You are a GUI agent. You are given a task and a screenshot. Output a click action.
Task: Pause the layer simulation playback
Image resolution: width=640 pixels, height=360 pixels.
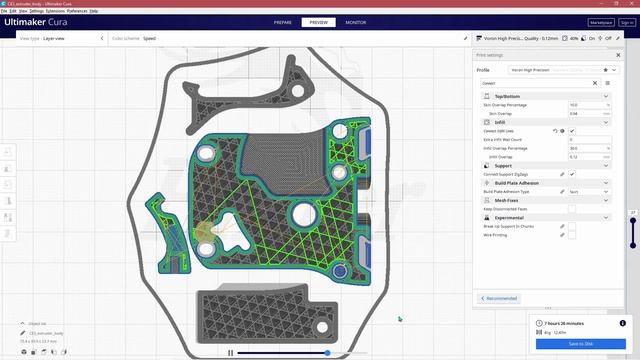[x=230, y=353]
